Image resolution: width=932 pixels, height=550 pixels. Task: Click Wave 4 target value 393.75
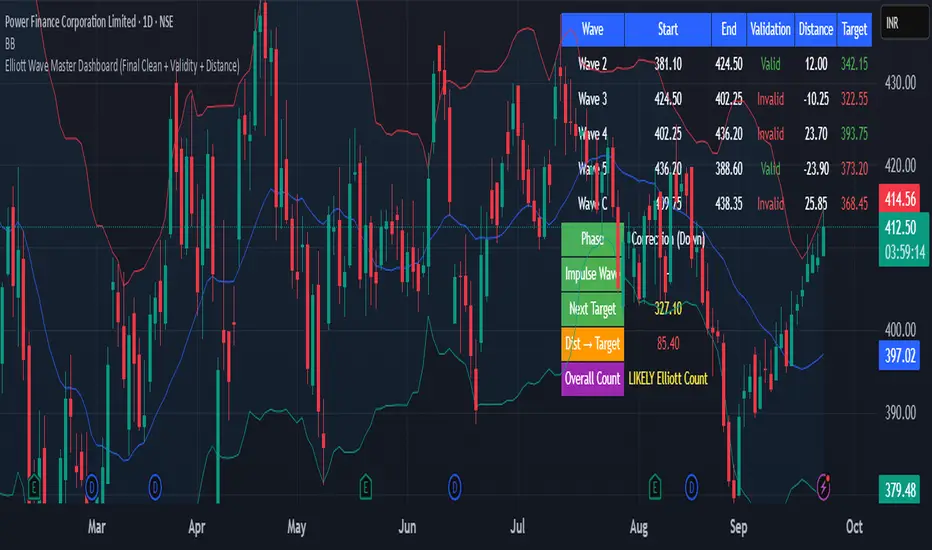coord(854,134)
